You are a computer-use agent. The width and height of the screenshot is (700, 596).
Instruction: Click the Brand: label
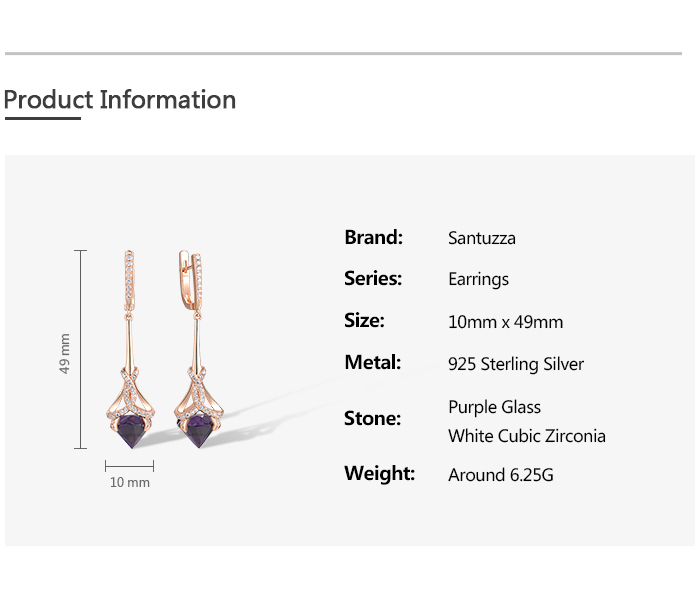click(x=373, y=237)
